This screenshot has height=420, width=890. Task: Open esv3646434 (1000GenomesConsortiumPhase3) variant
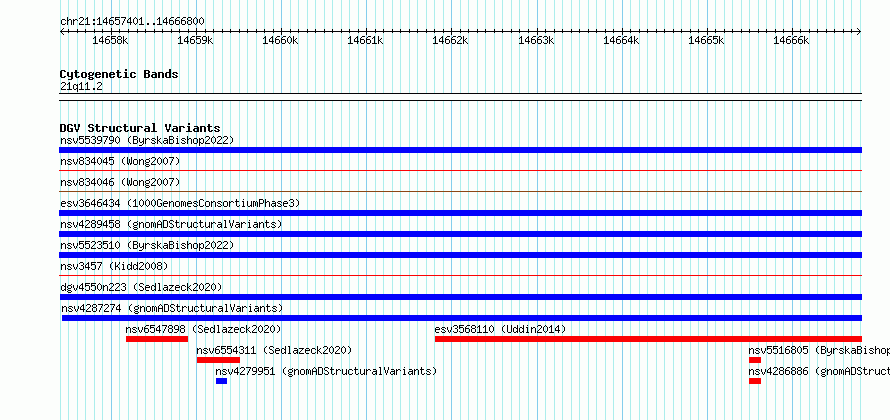point(180,203)
